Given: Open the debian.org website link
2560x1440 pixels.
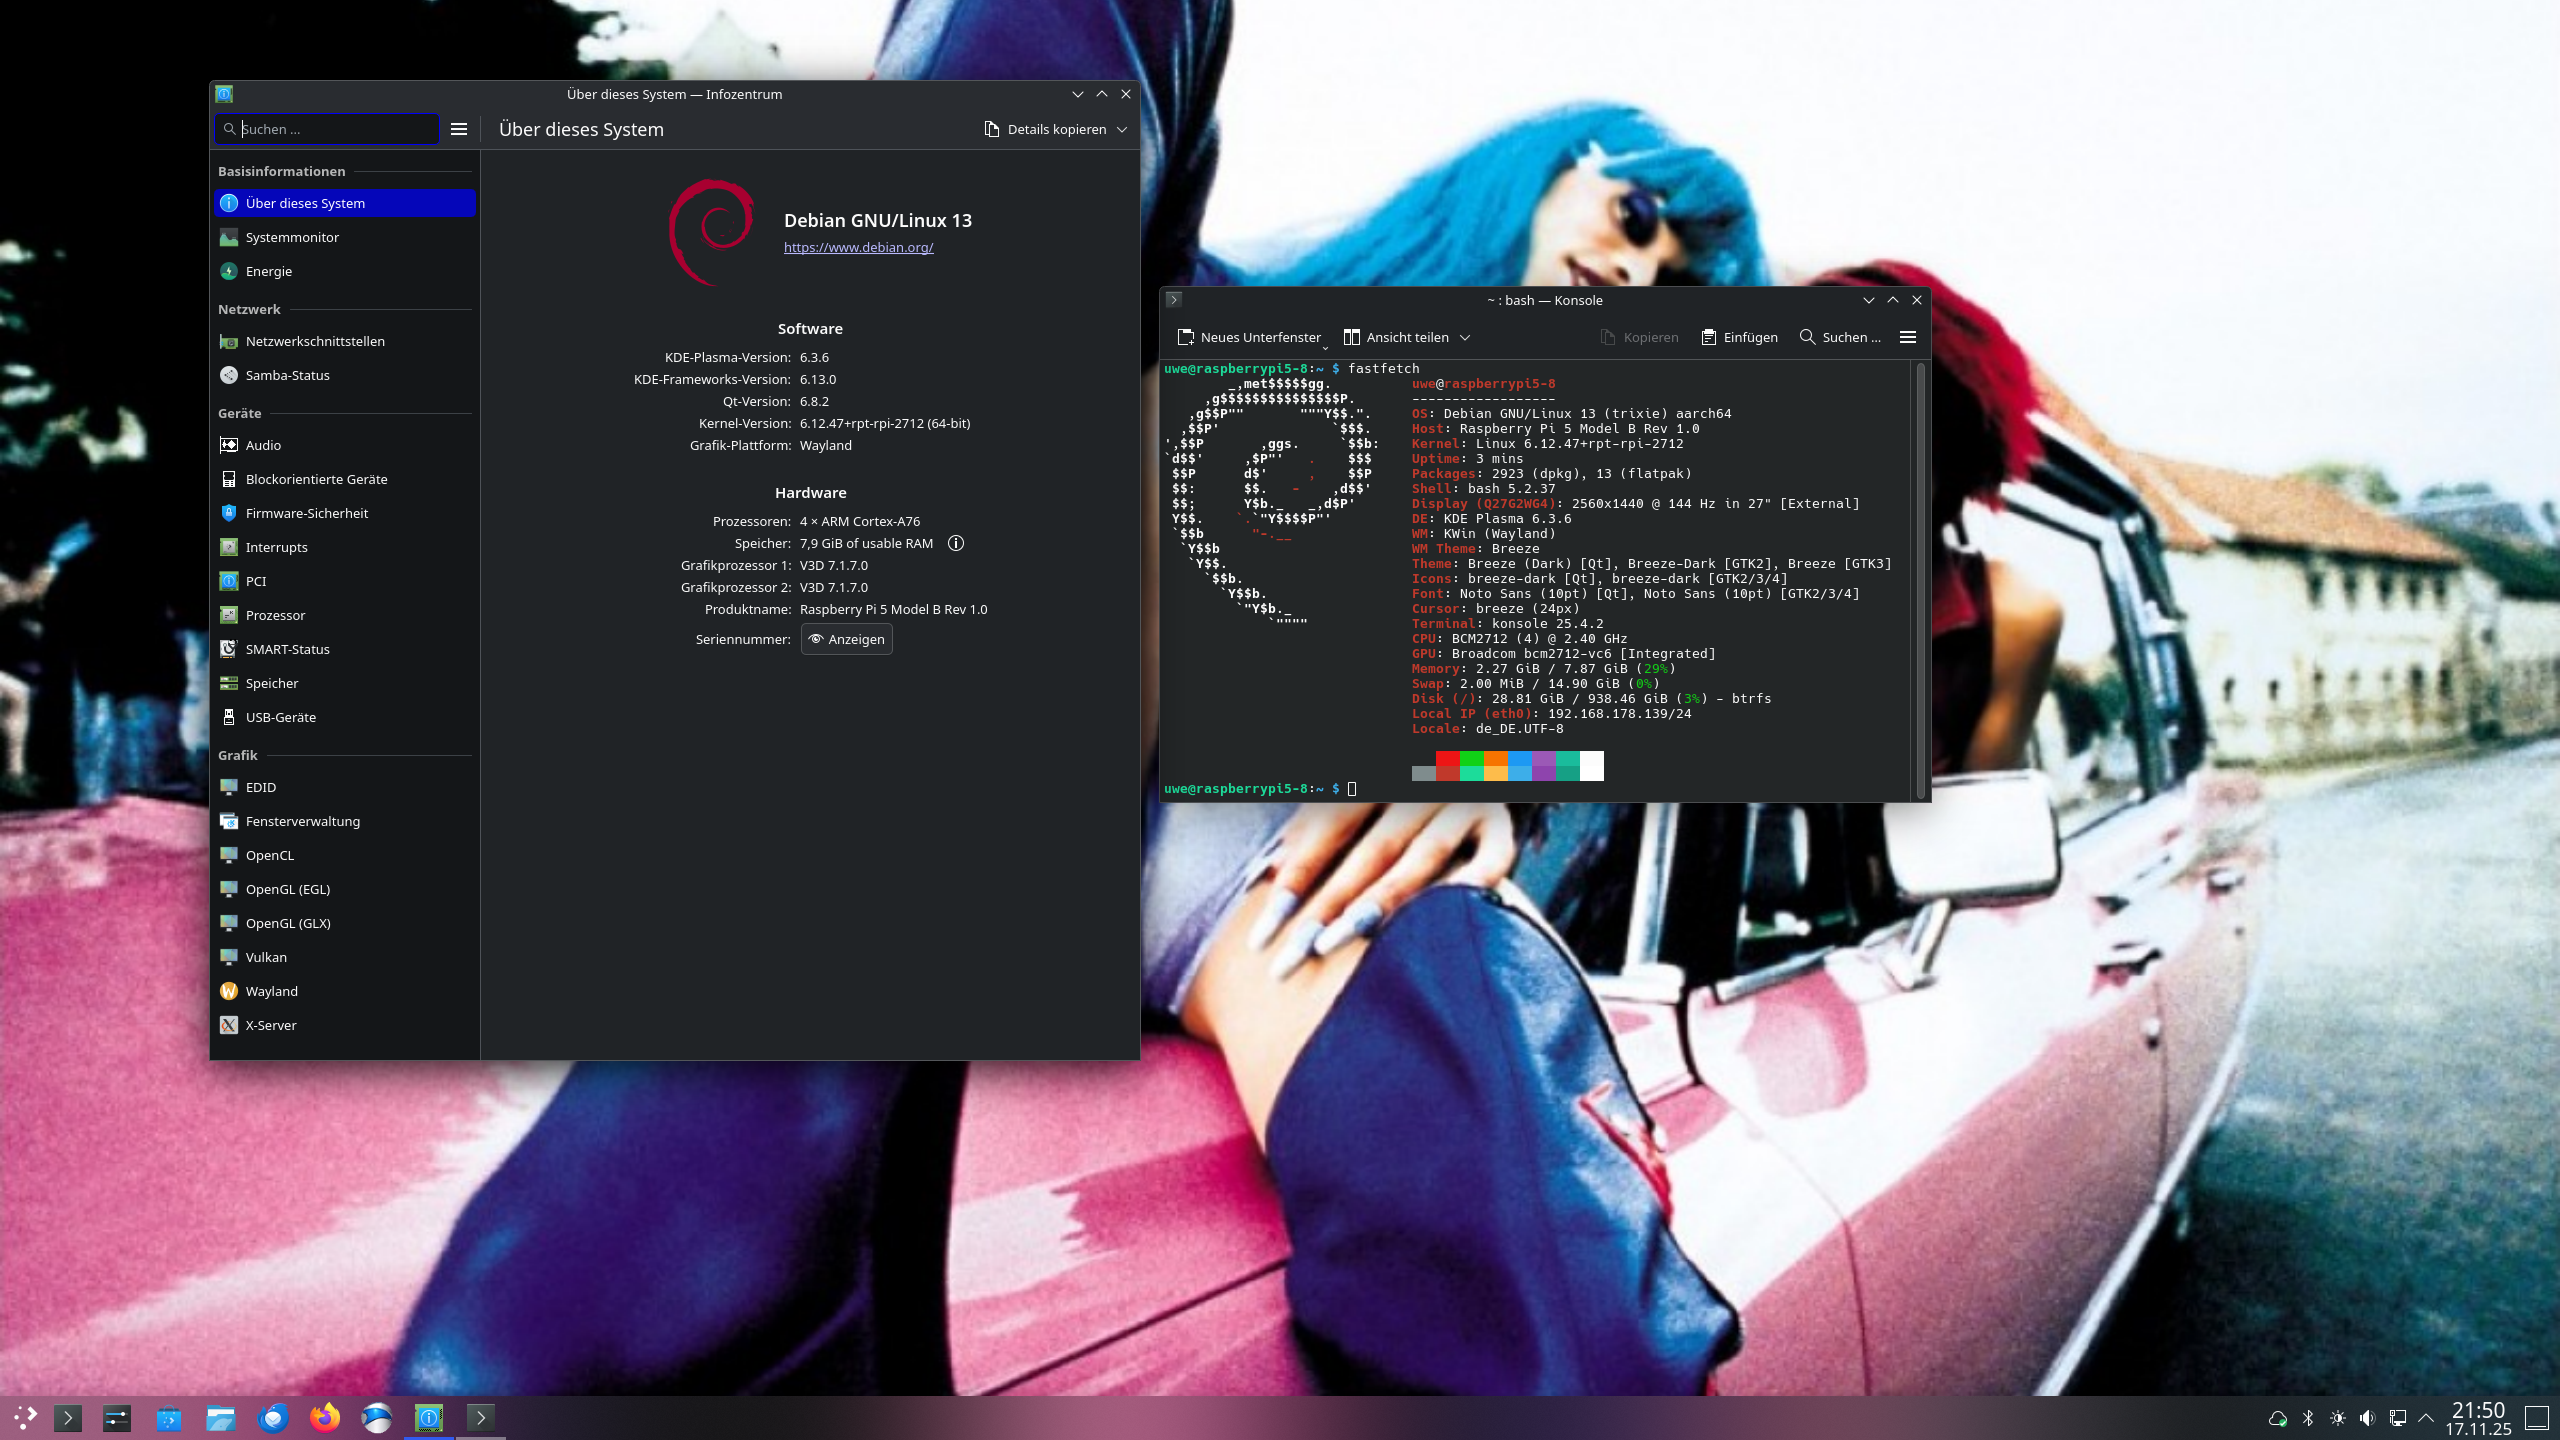Looking at the screenshot, I should point(858,247).
